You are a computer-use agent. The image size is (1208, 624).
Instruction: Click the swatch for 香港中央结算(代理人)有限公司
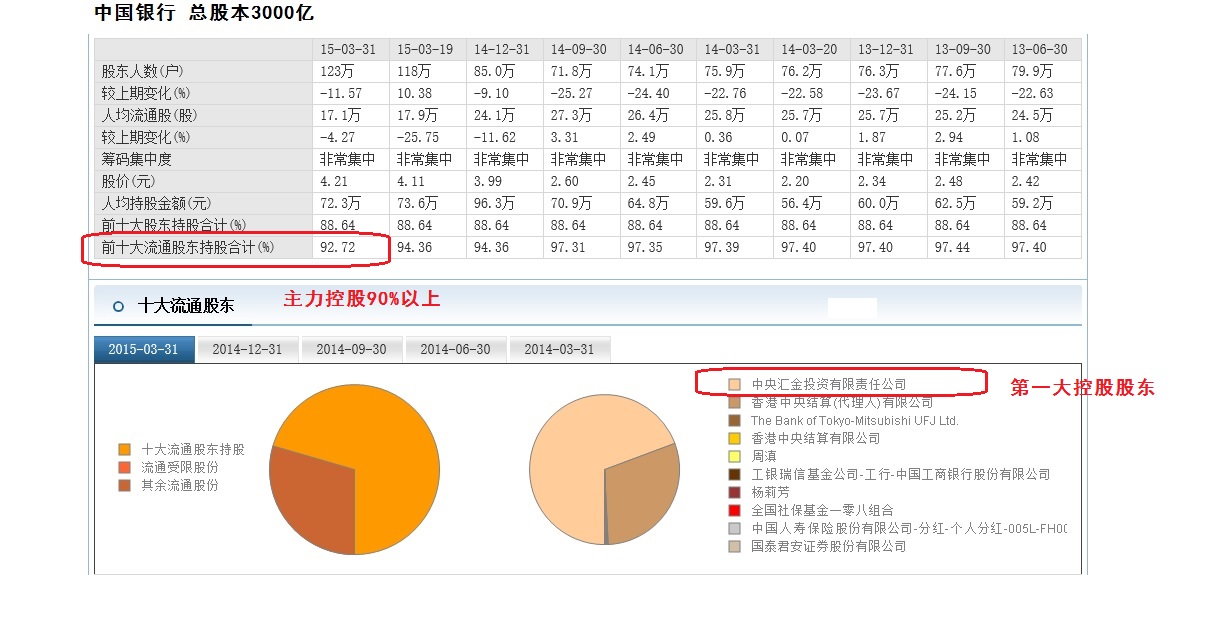735,402
